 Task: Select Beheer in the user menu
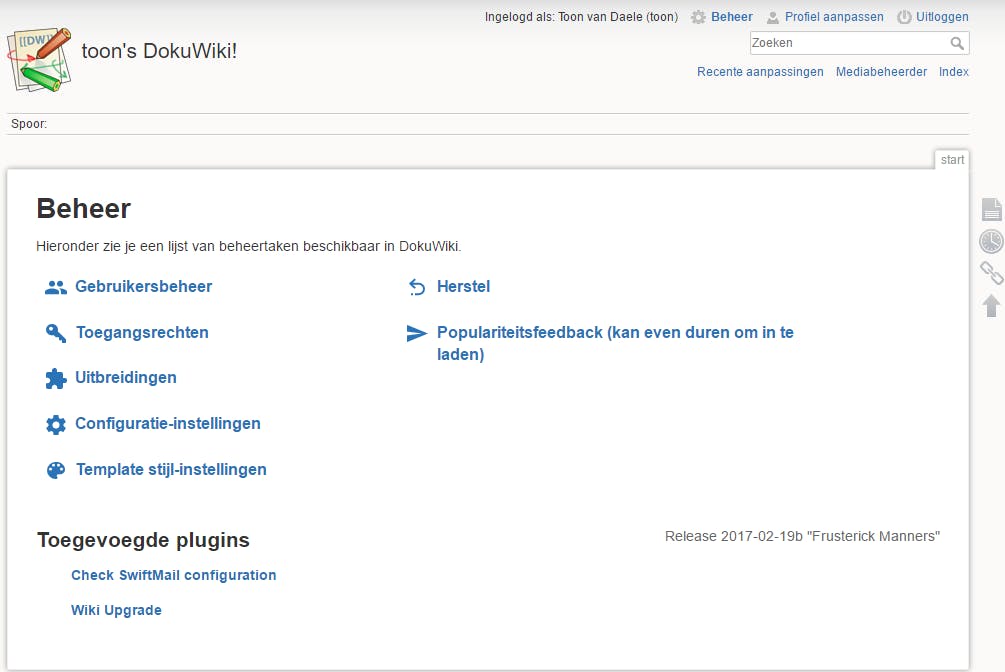point(731,17)
